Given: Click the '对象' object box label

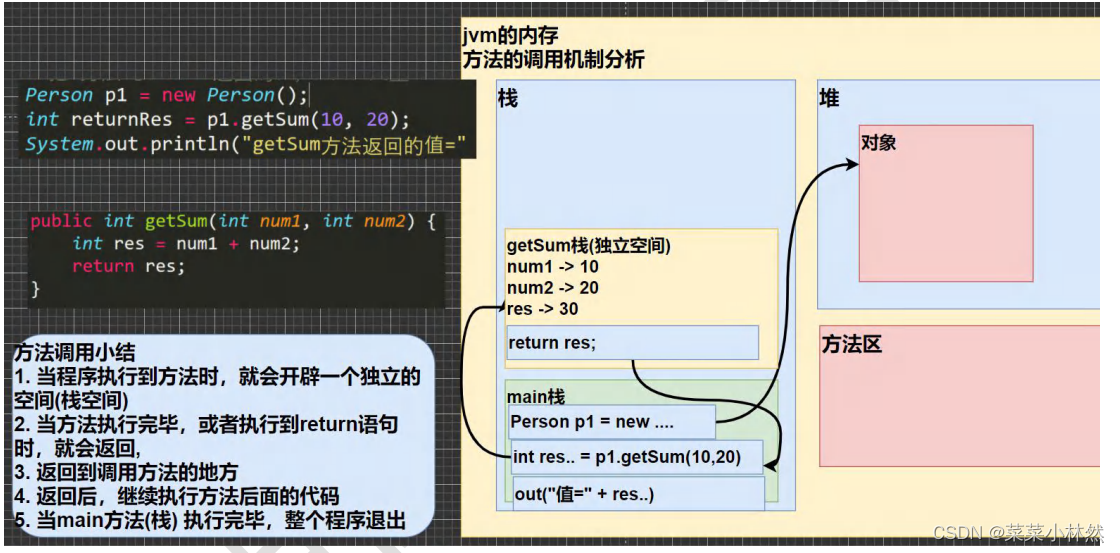Looking at the screenshot, I should click(879, 143).
